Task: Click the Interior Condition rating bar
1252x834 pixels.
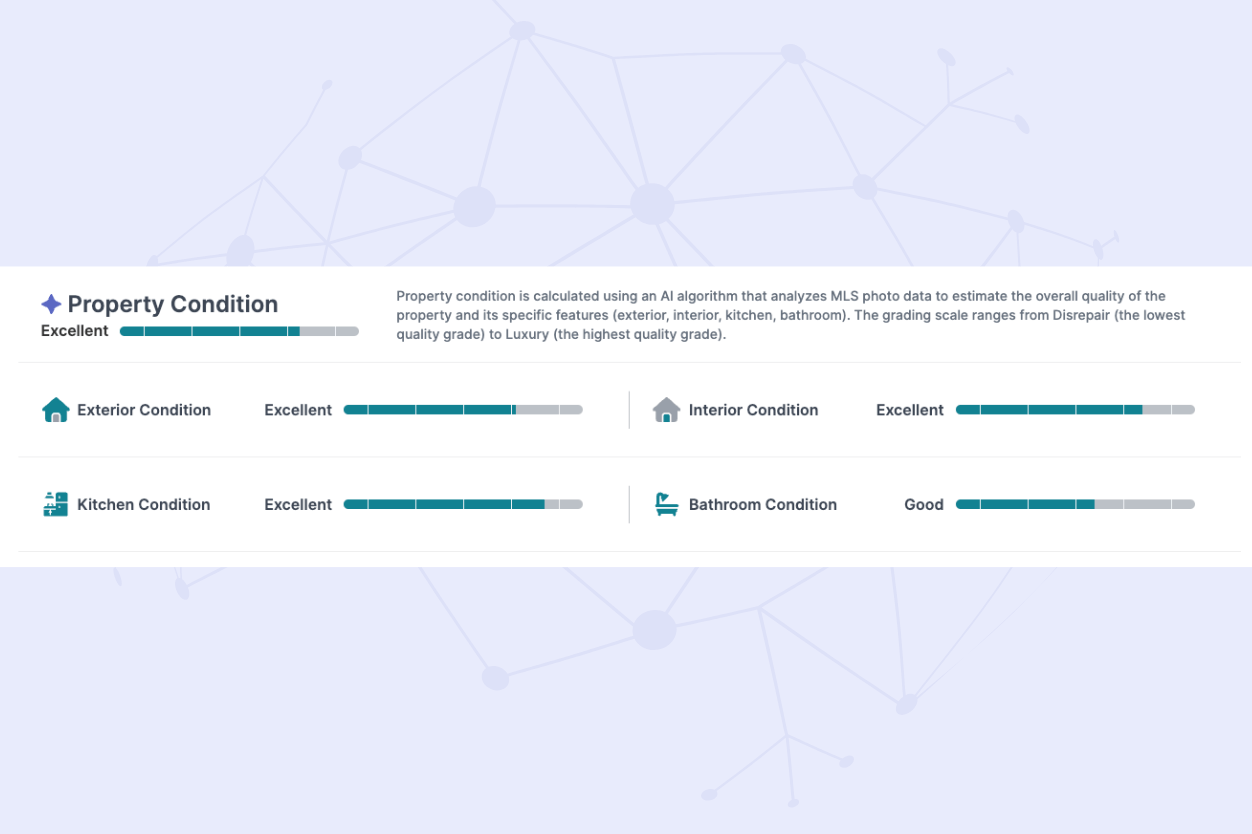Action: pos(1075,409)
